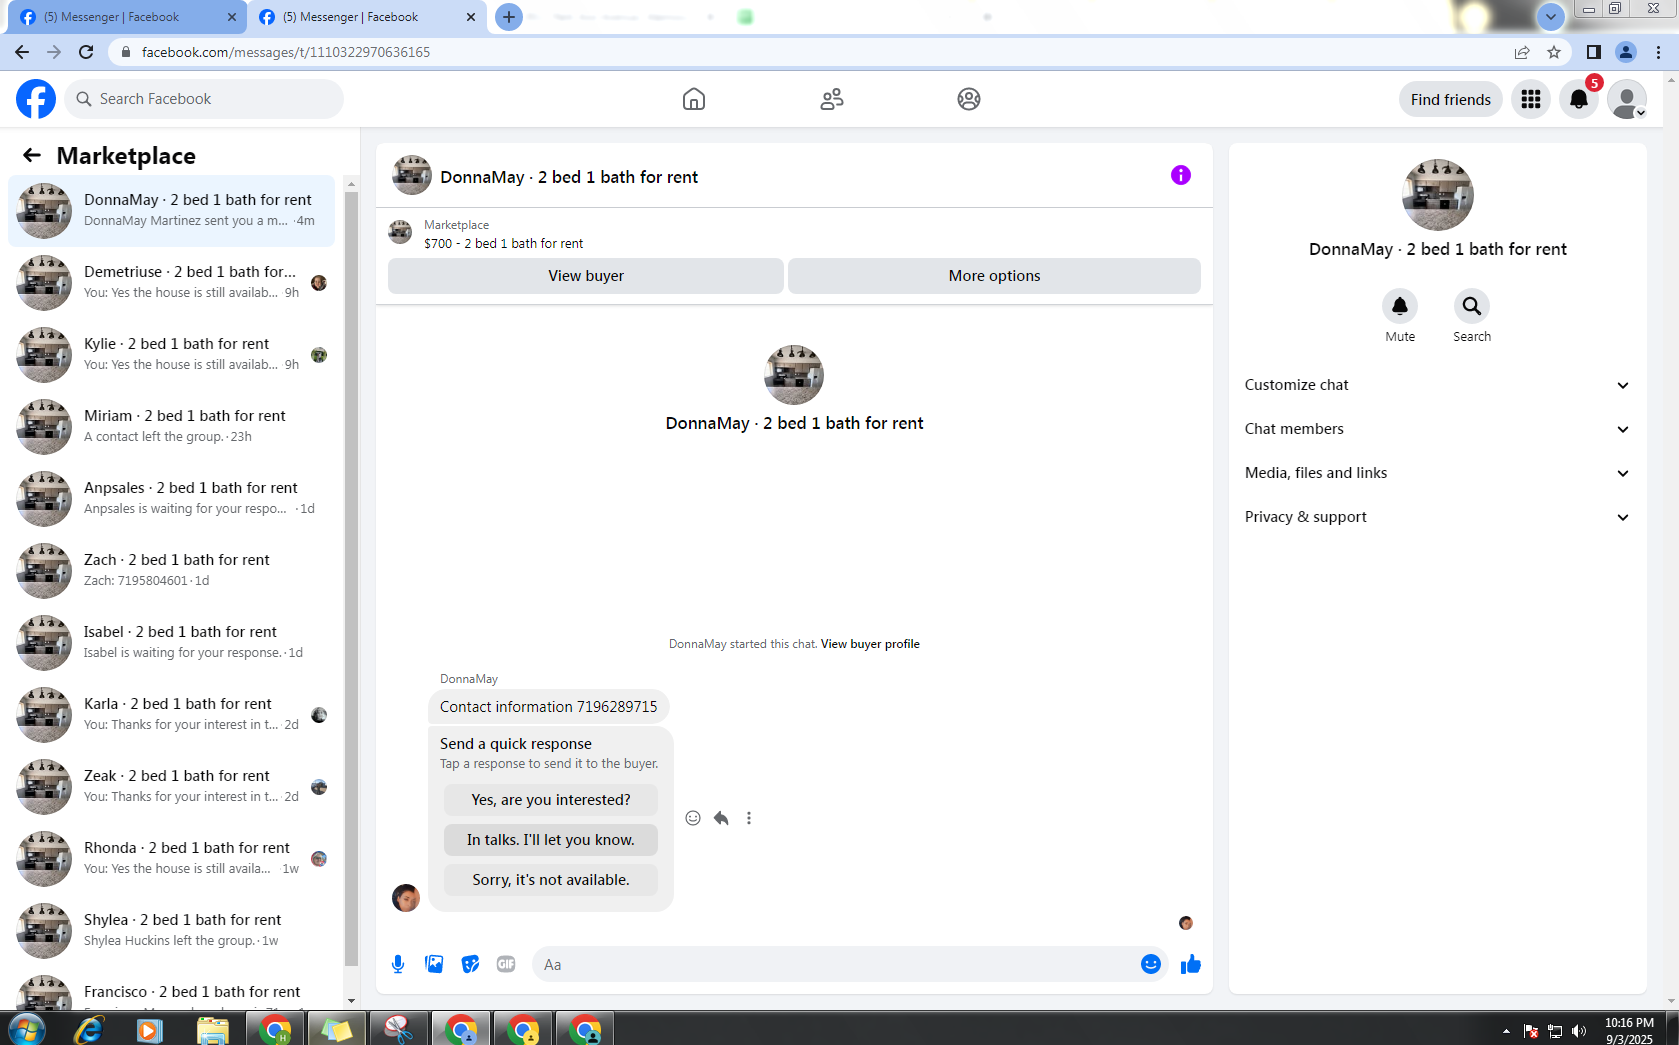Image resolution: width=1679 pixels, height=1045 pixels.
Task: Open more message options three-dot icon
Action: pyautogui.click(x=749, y=818)
